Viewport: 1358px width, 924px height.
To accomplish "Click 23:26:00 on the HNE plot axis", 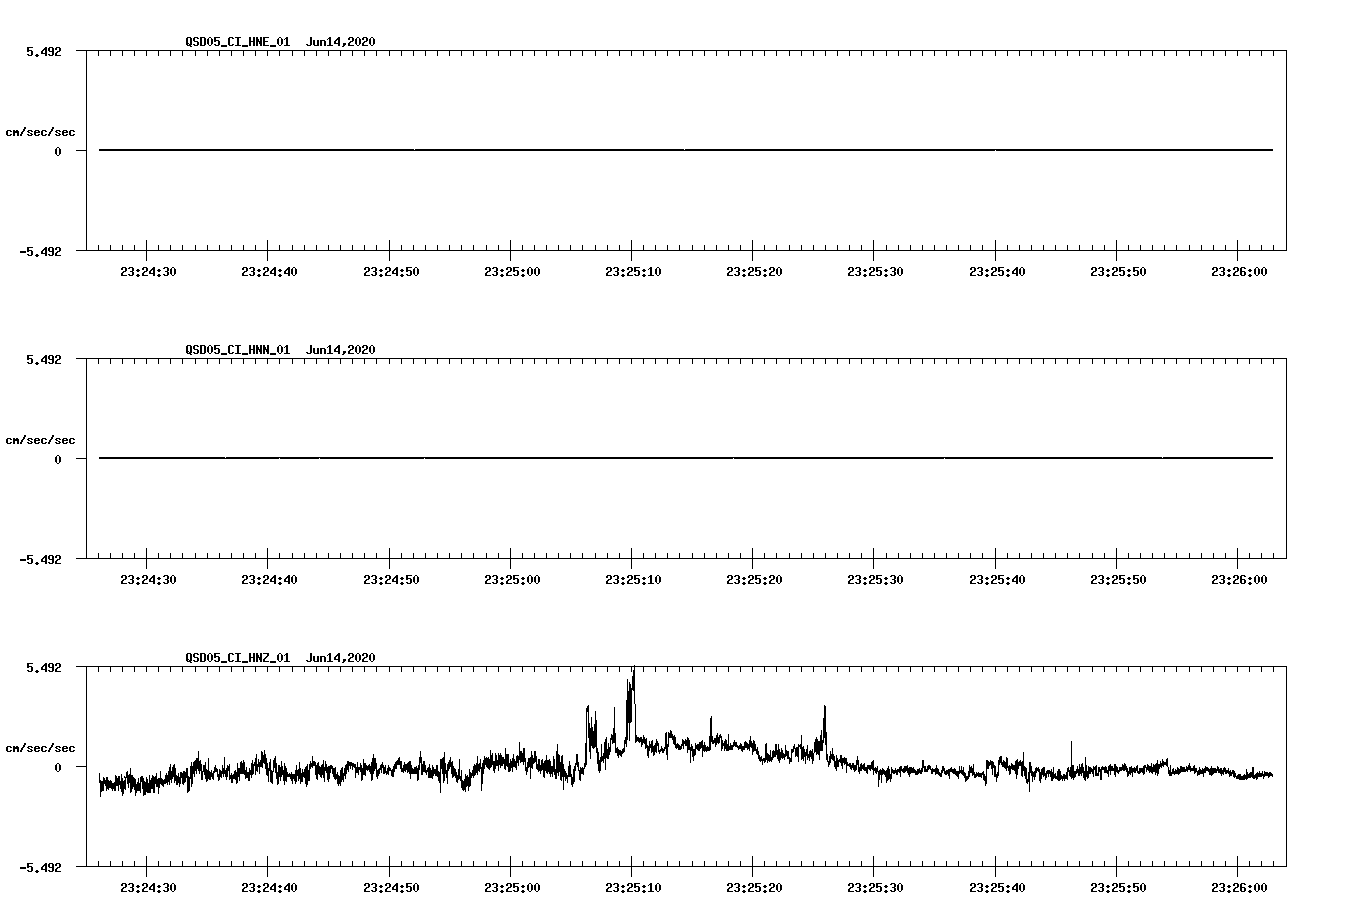I will [1239, 272].
